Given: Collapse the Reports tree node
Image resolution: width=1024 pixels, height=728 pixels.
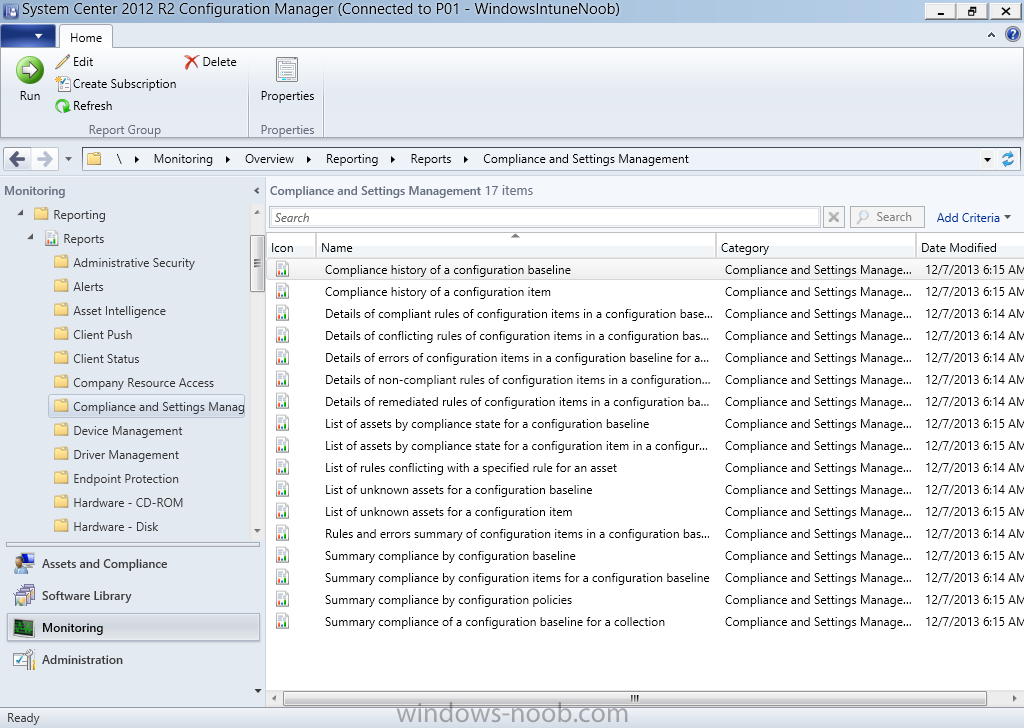Looking at the screenshot, I should [x=31, y=237].
